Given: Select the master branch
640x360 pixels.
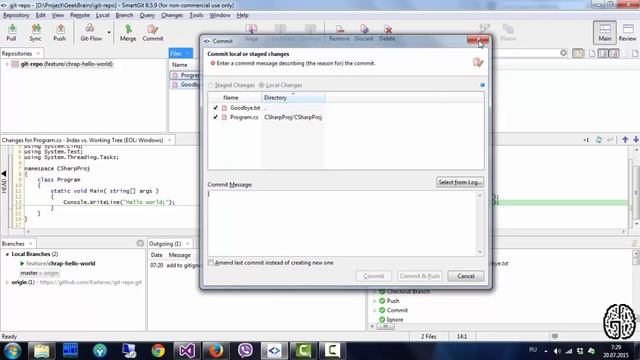Looking at the screenshot, I should [x=29, y=273].
